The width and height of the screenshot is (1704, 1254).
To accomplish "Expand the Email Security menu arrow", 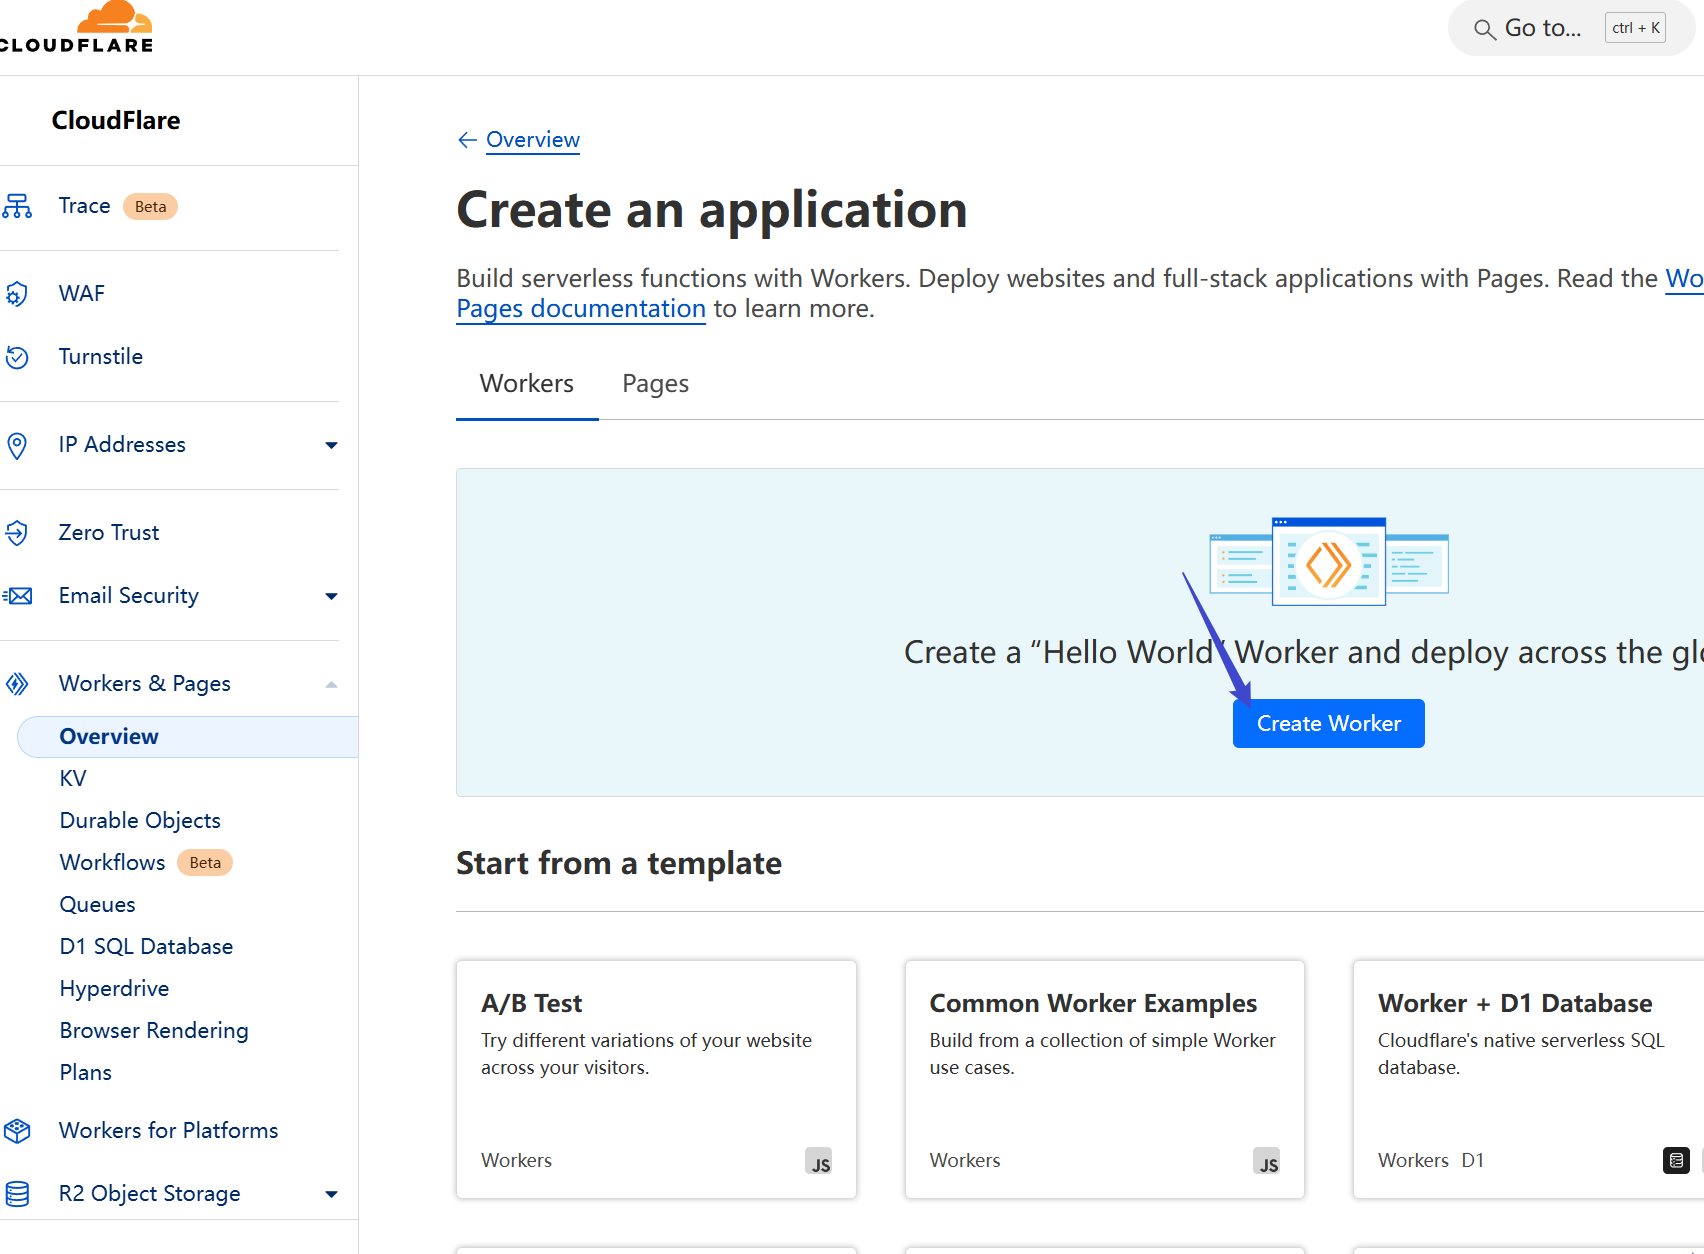I will point(331,596).
